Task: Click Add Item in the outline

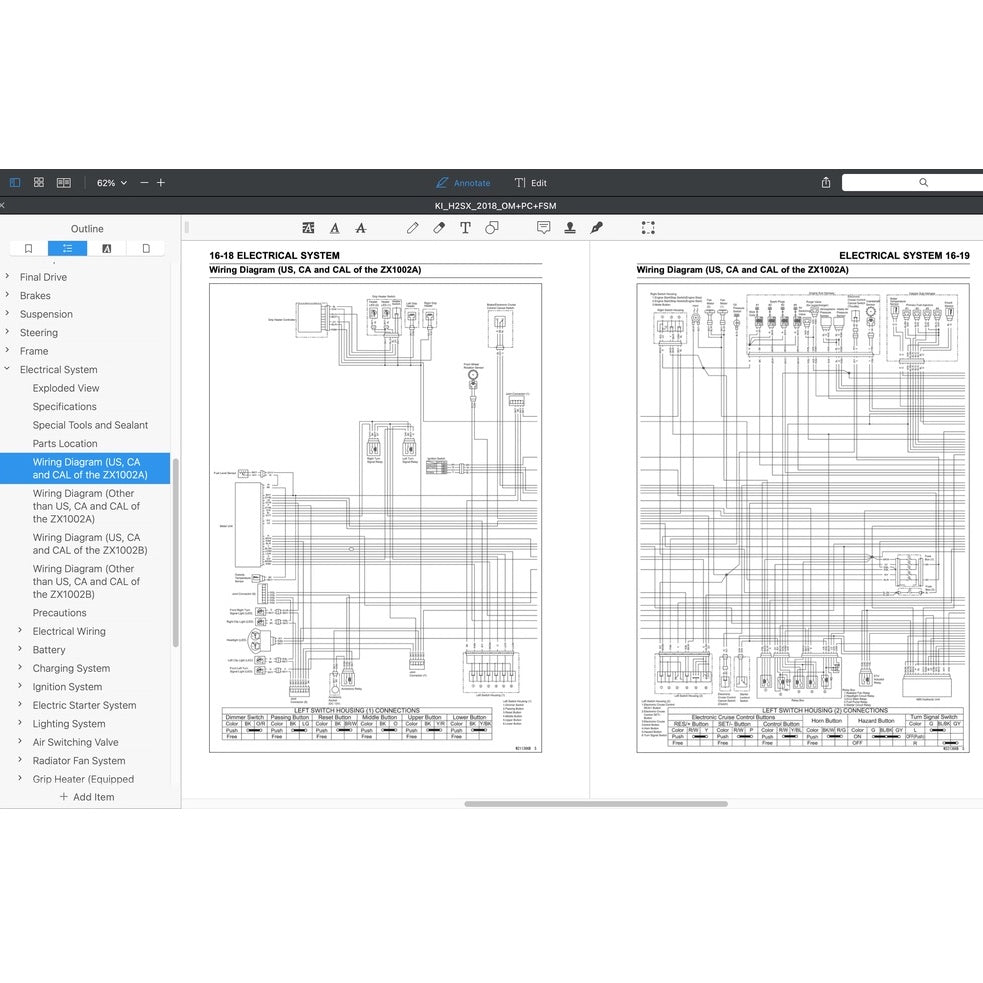Action: tap(87, 797)
